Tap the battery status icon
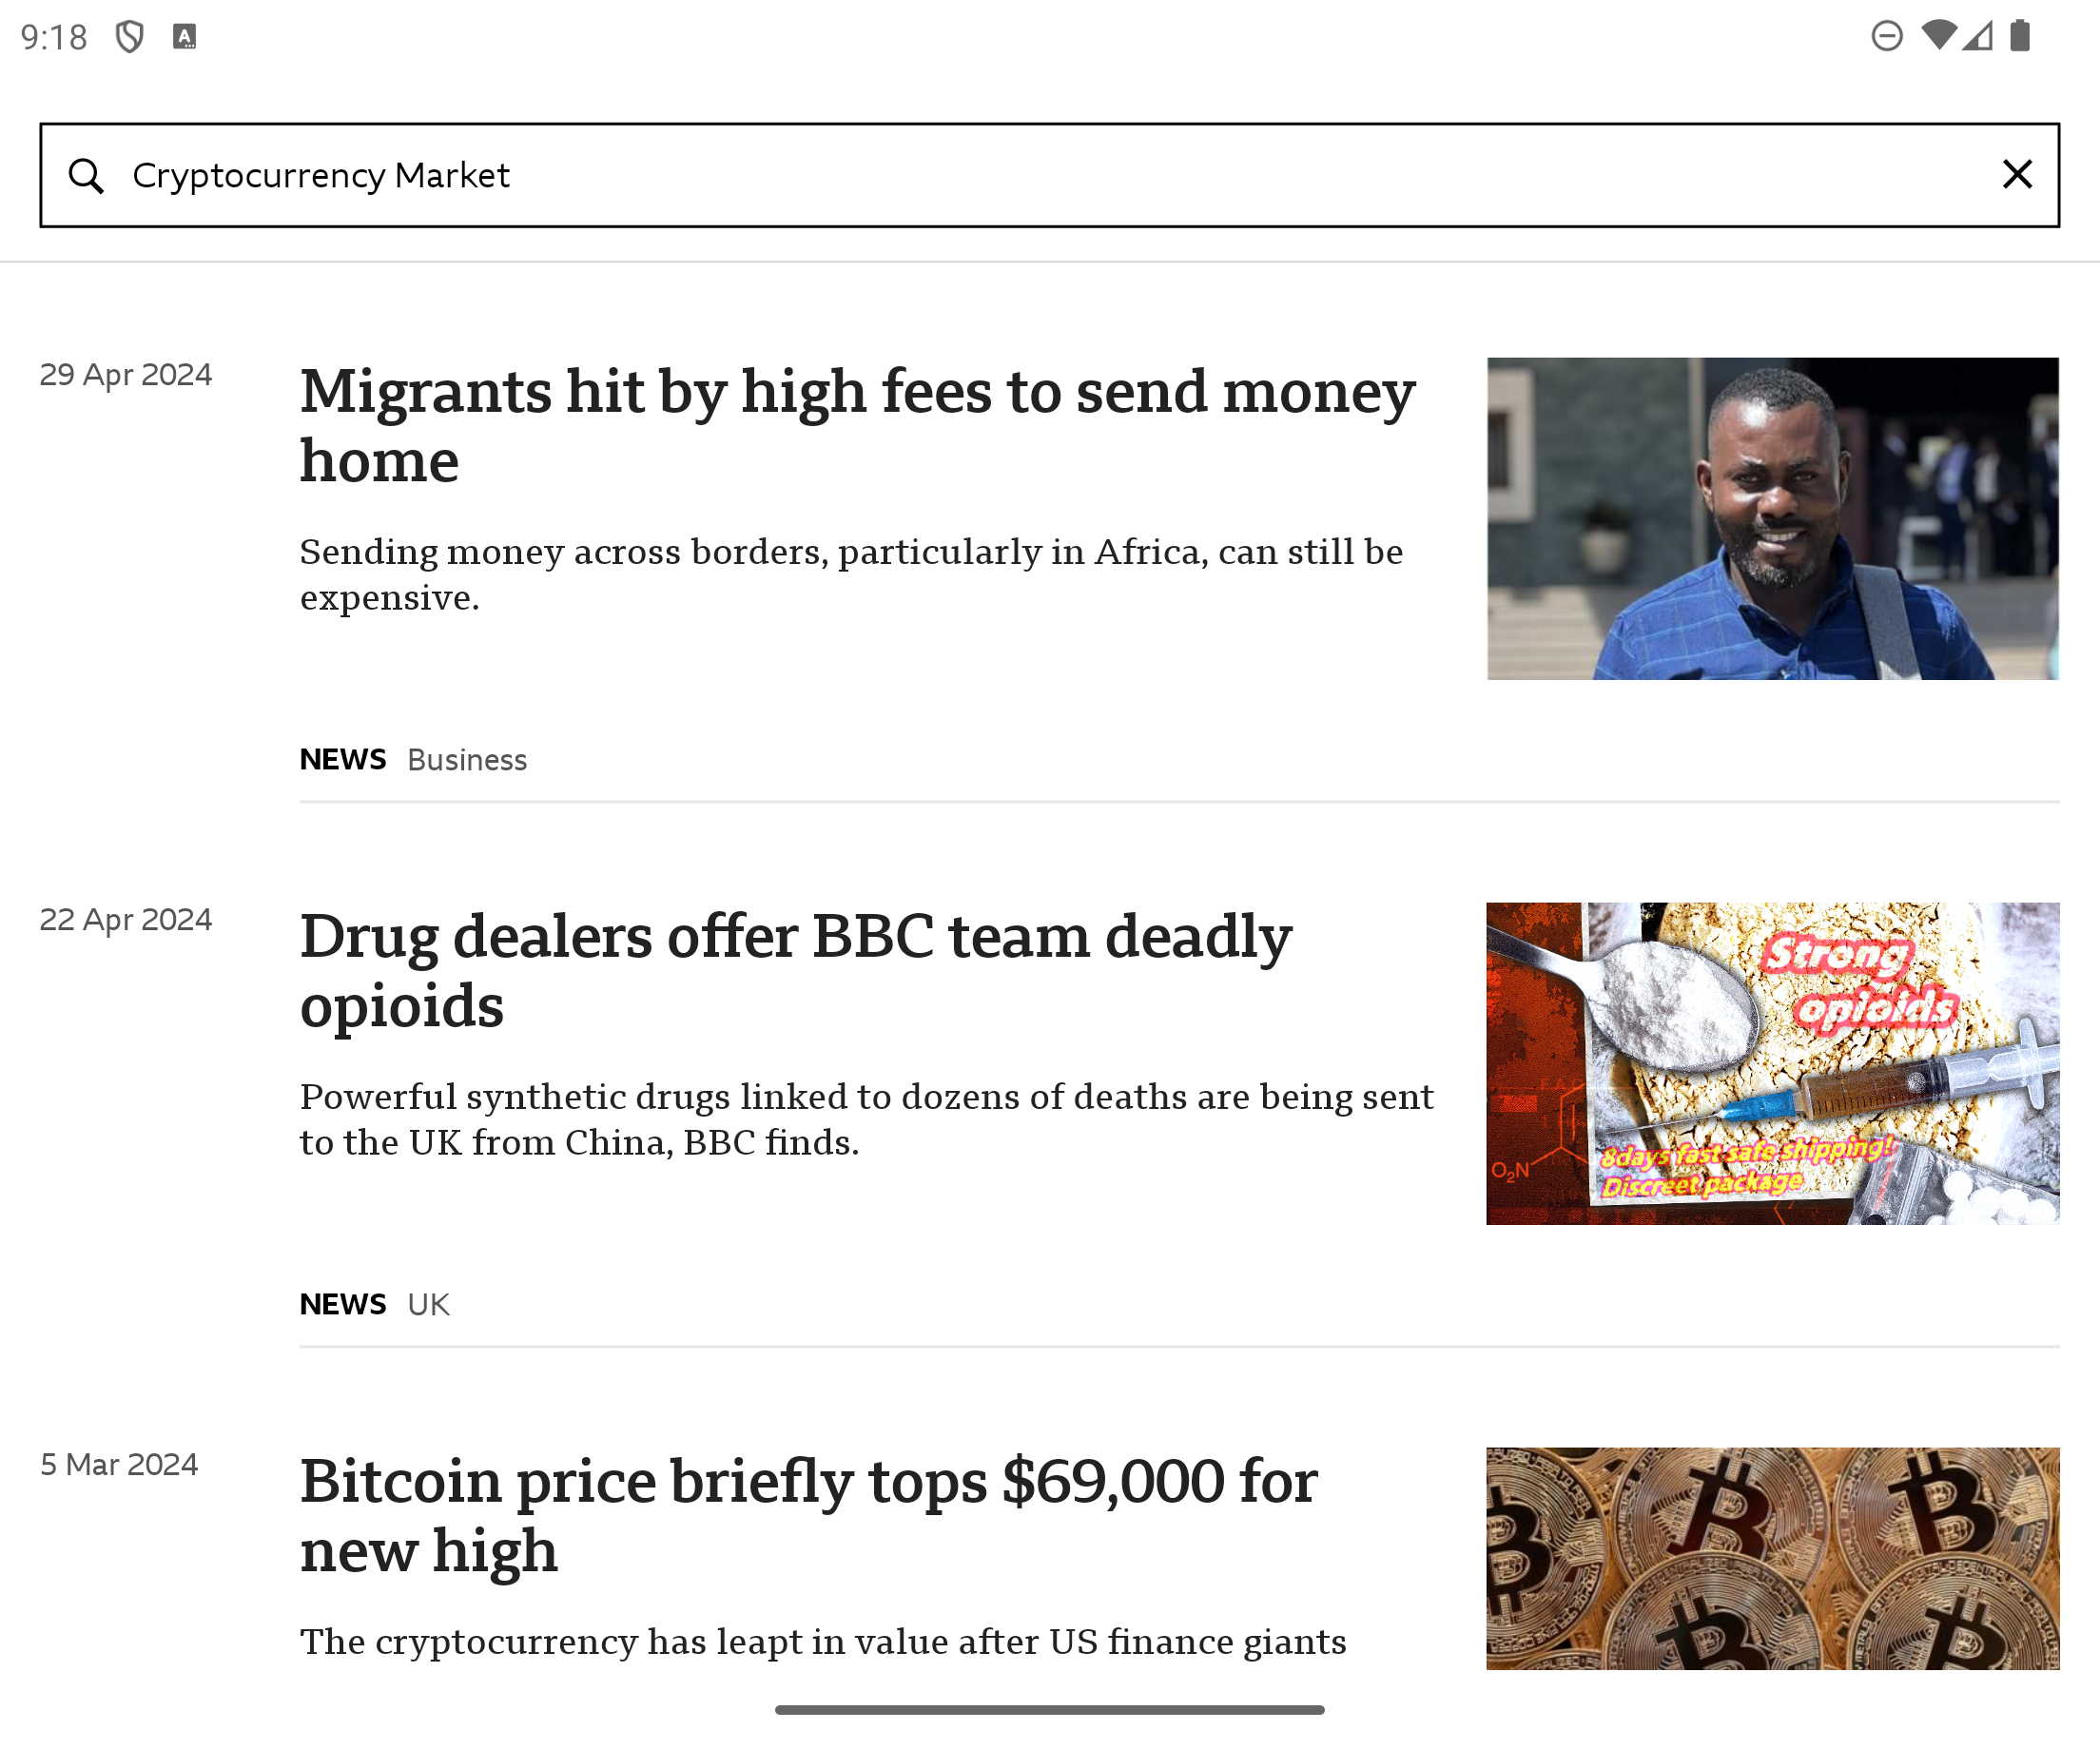Image resolution: width=2100 pixels, height=1750 pixels. coord(2020,36)
